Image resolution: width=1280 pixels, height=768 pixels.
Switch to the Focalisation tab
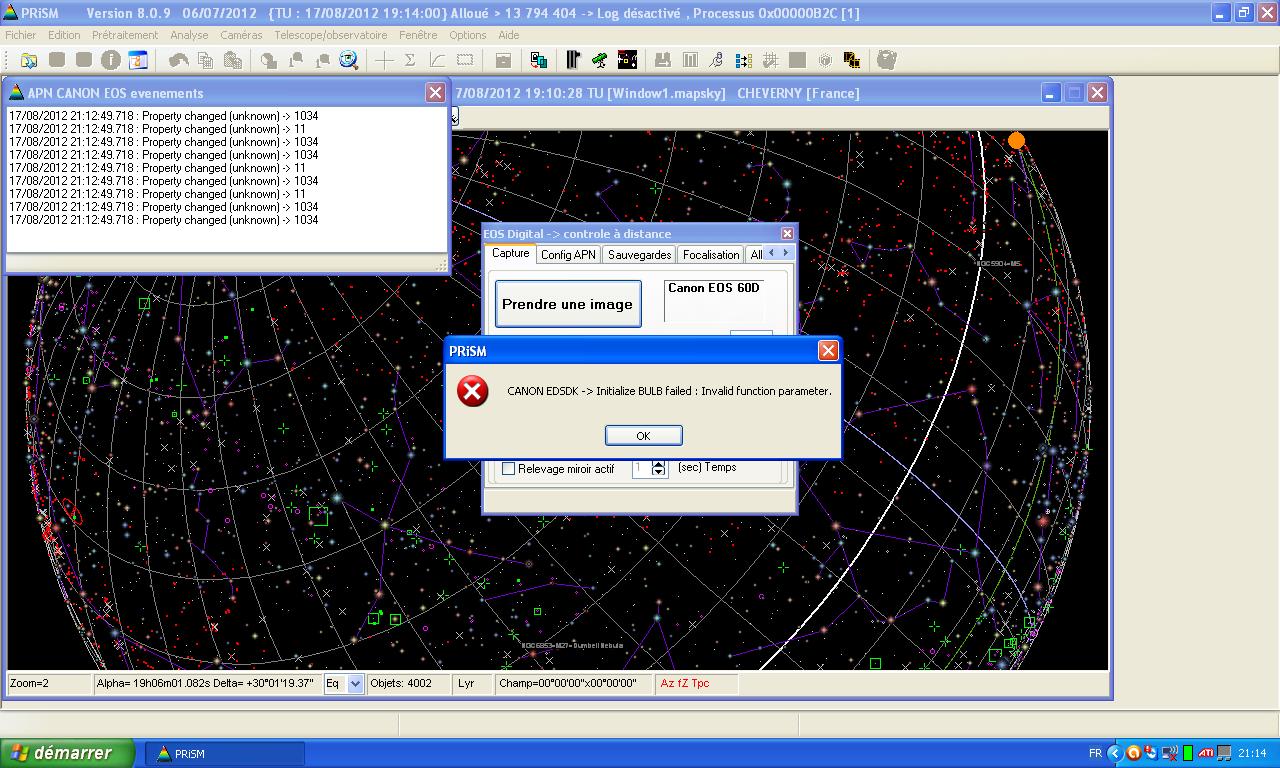coord(710,255)
